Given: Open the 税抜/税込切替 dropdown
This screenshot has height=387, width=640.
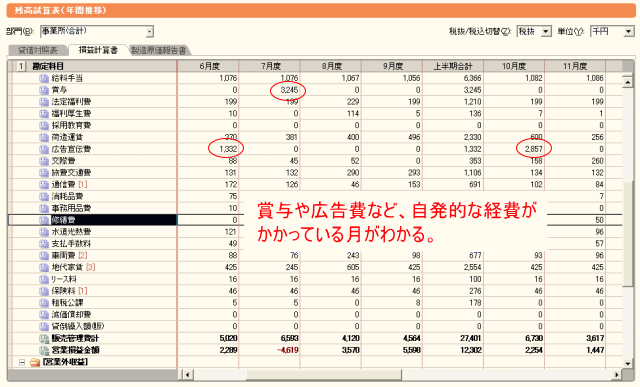Looking at the screenshot, I should point(545,31).
